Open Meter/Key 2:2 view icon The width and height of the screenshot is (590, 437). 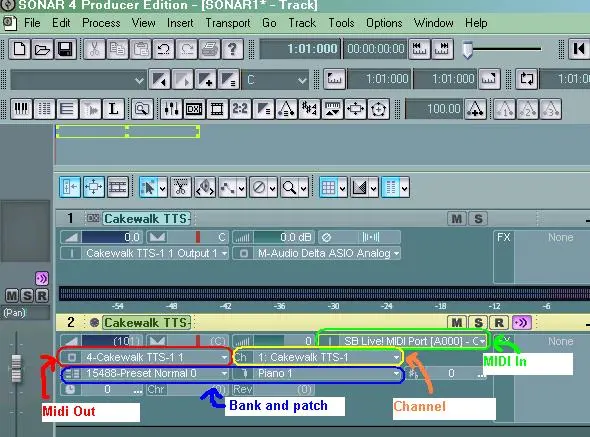pos(240,109)
